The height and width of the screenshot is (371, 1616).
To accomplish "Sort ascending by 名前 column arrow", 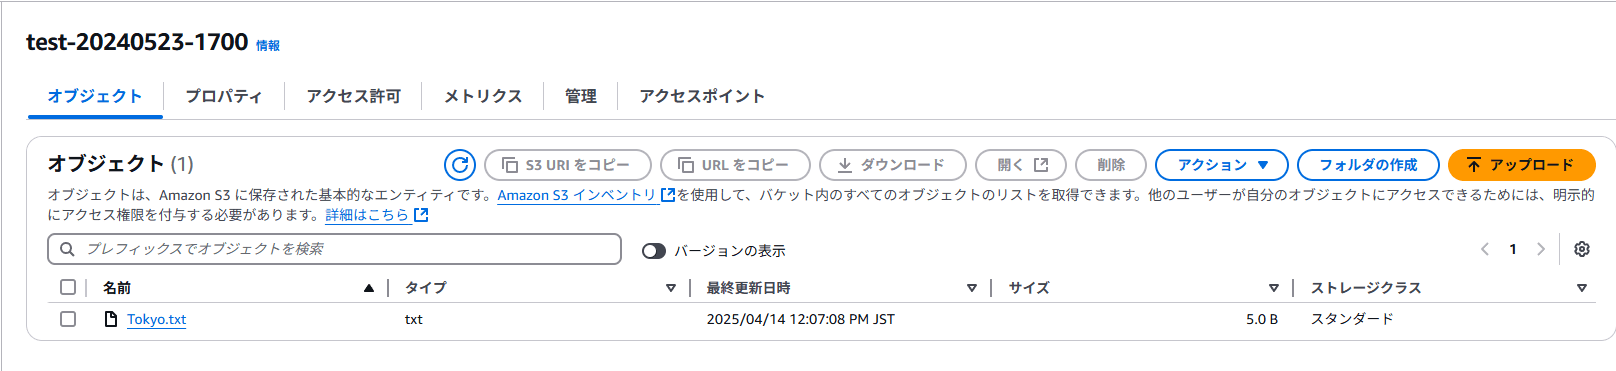I will [369, 288].
